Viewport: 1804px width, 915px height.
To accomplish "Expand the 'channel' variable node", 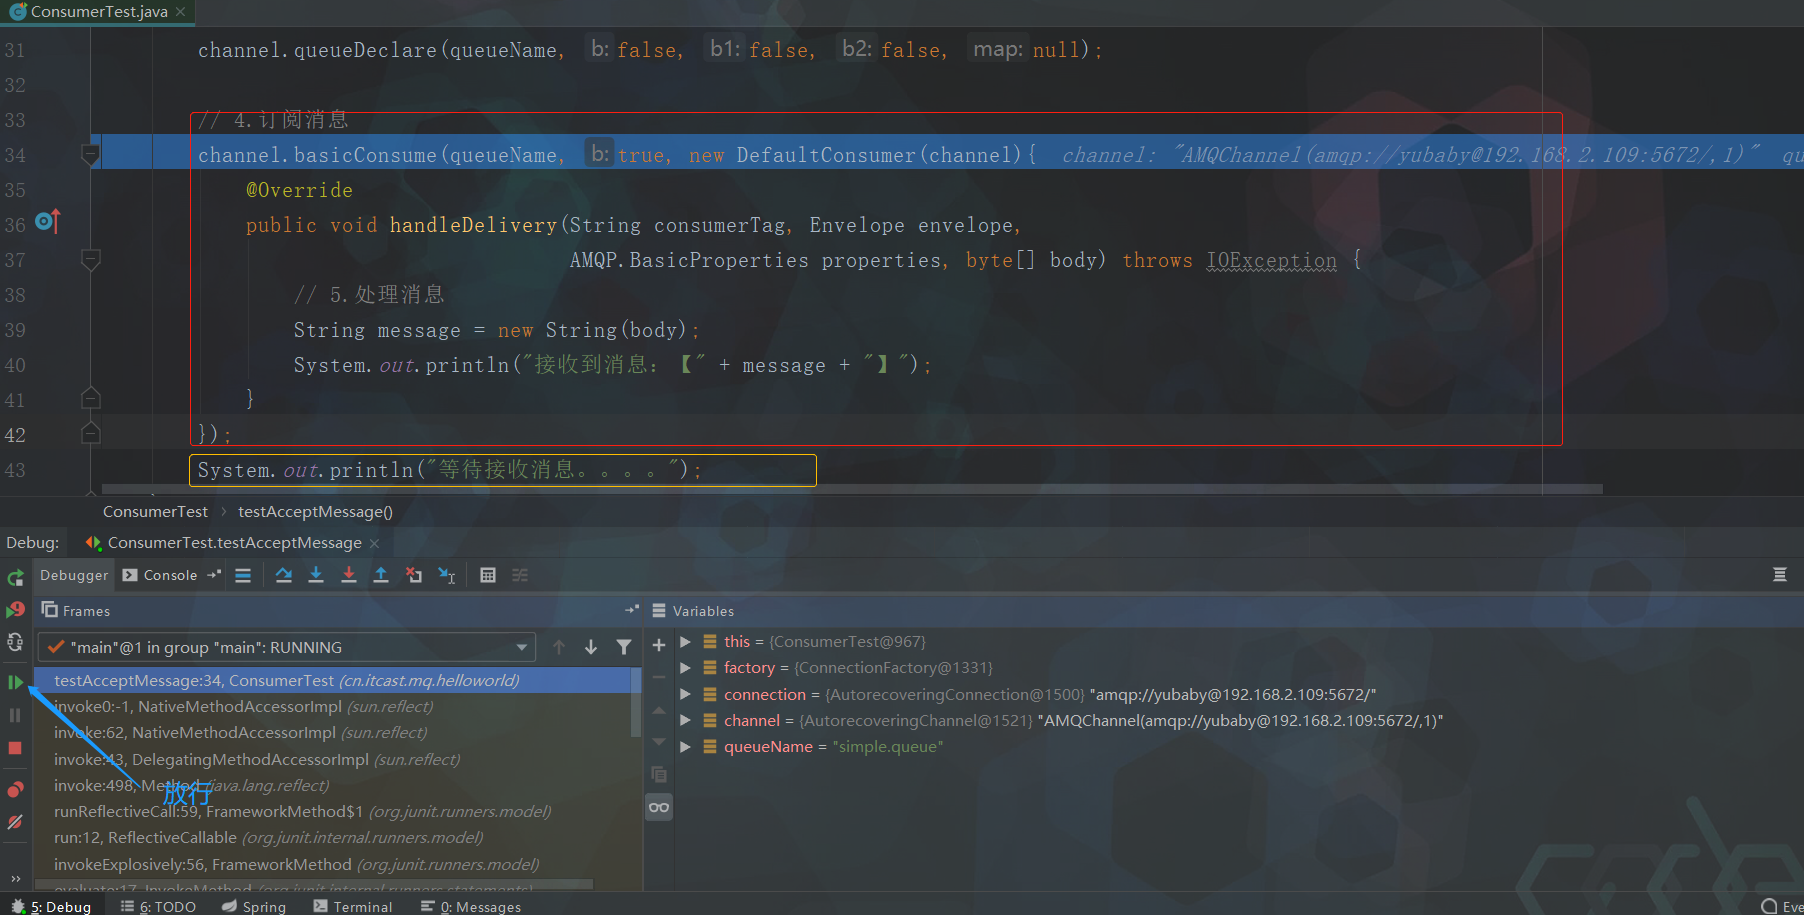I will (x=685, y=720).
